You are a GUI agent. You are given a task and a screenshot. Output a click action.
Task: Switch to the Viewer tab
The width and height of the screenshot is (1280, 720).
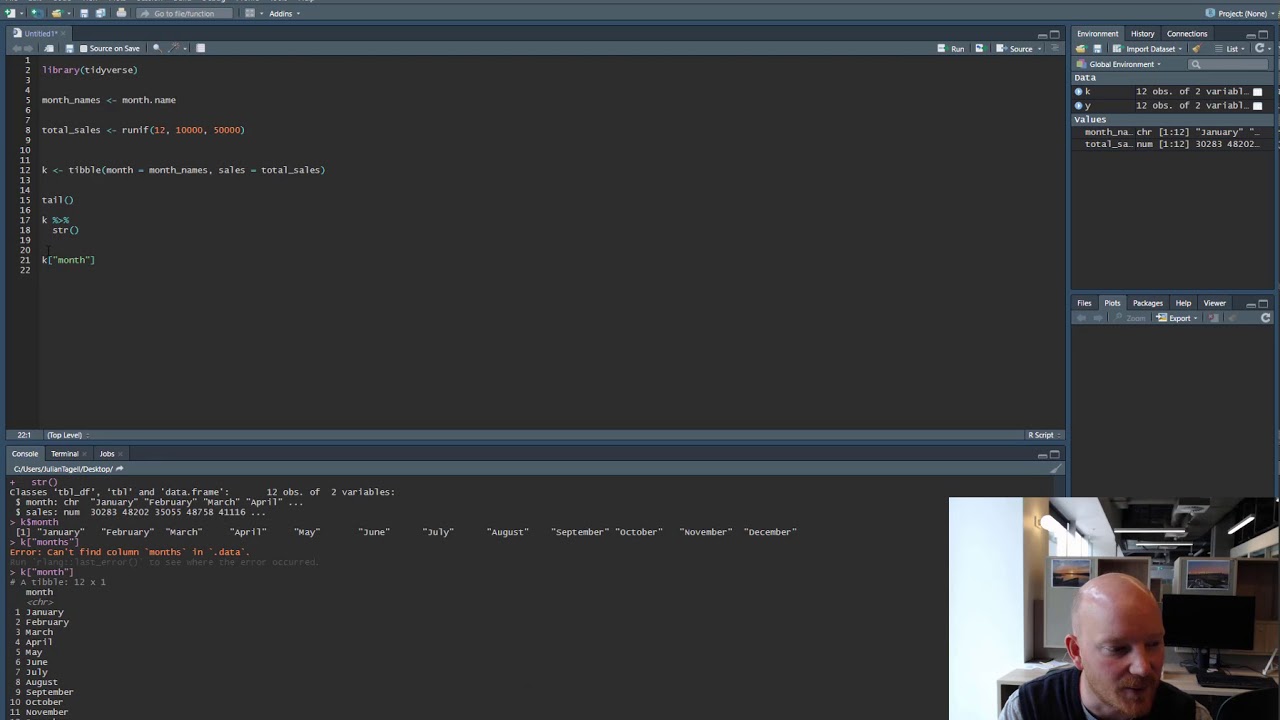tap(1214, 303)
